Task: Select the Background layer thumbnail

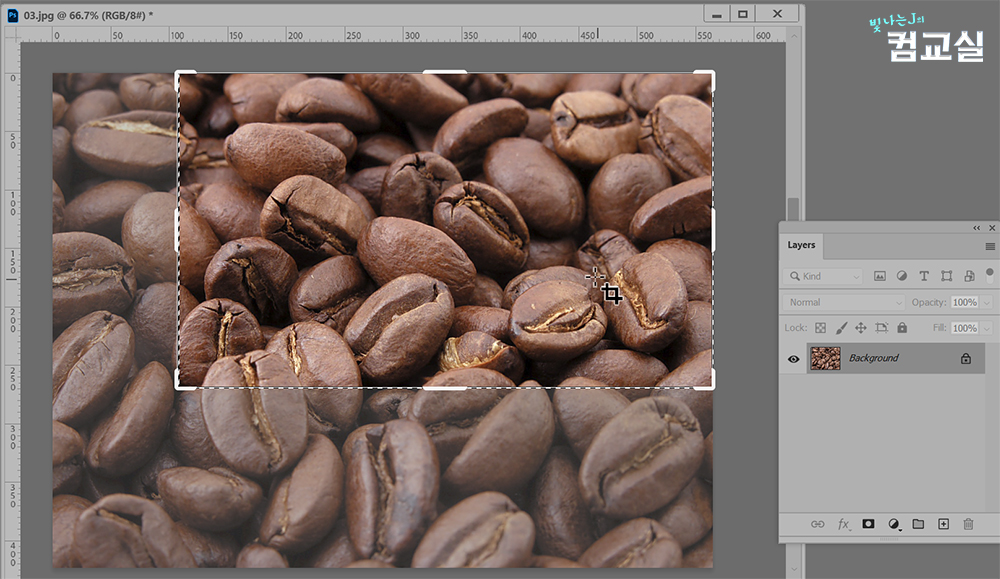Action: pyautogui.click(x=825, y=358)
